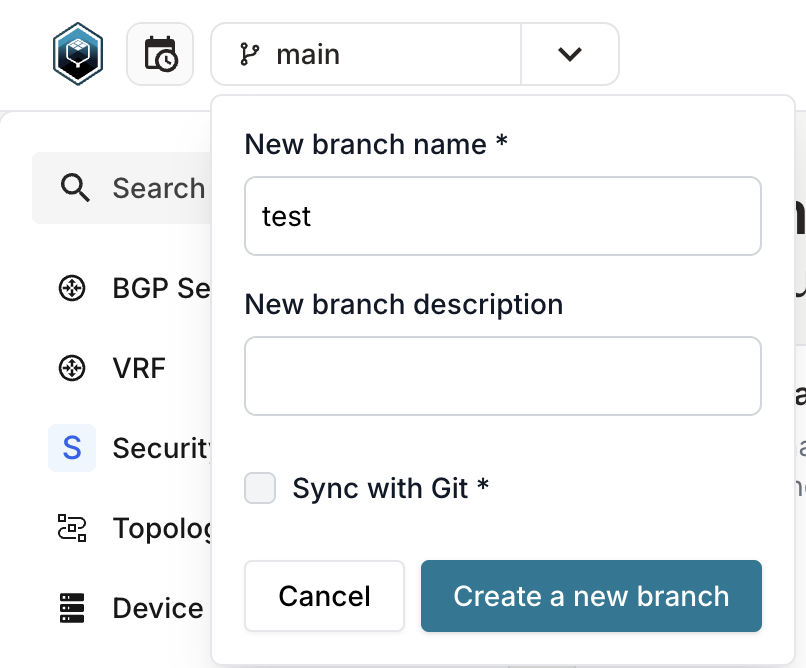The height and width of the screenshot is (668, 806).
Task: Click the New branch description field
Action: [x=502, y=376]
